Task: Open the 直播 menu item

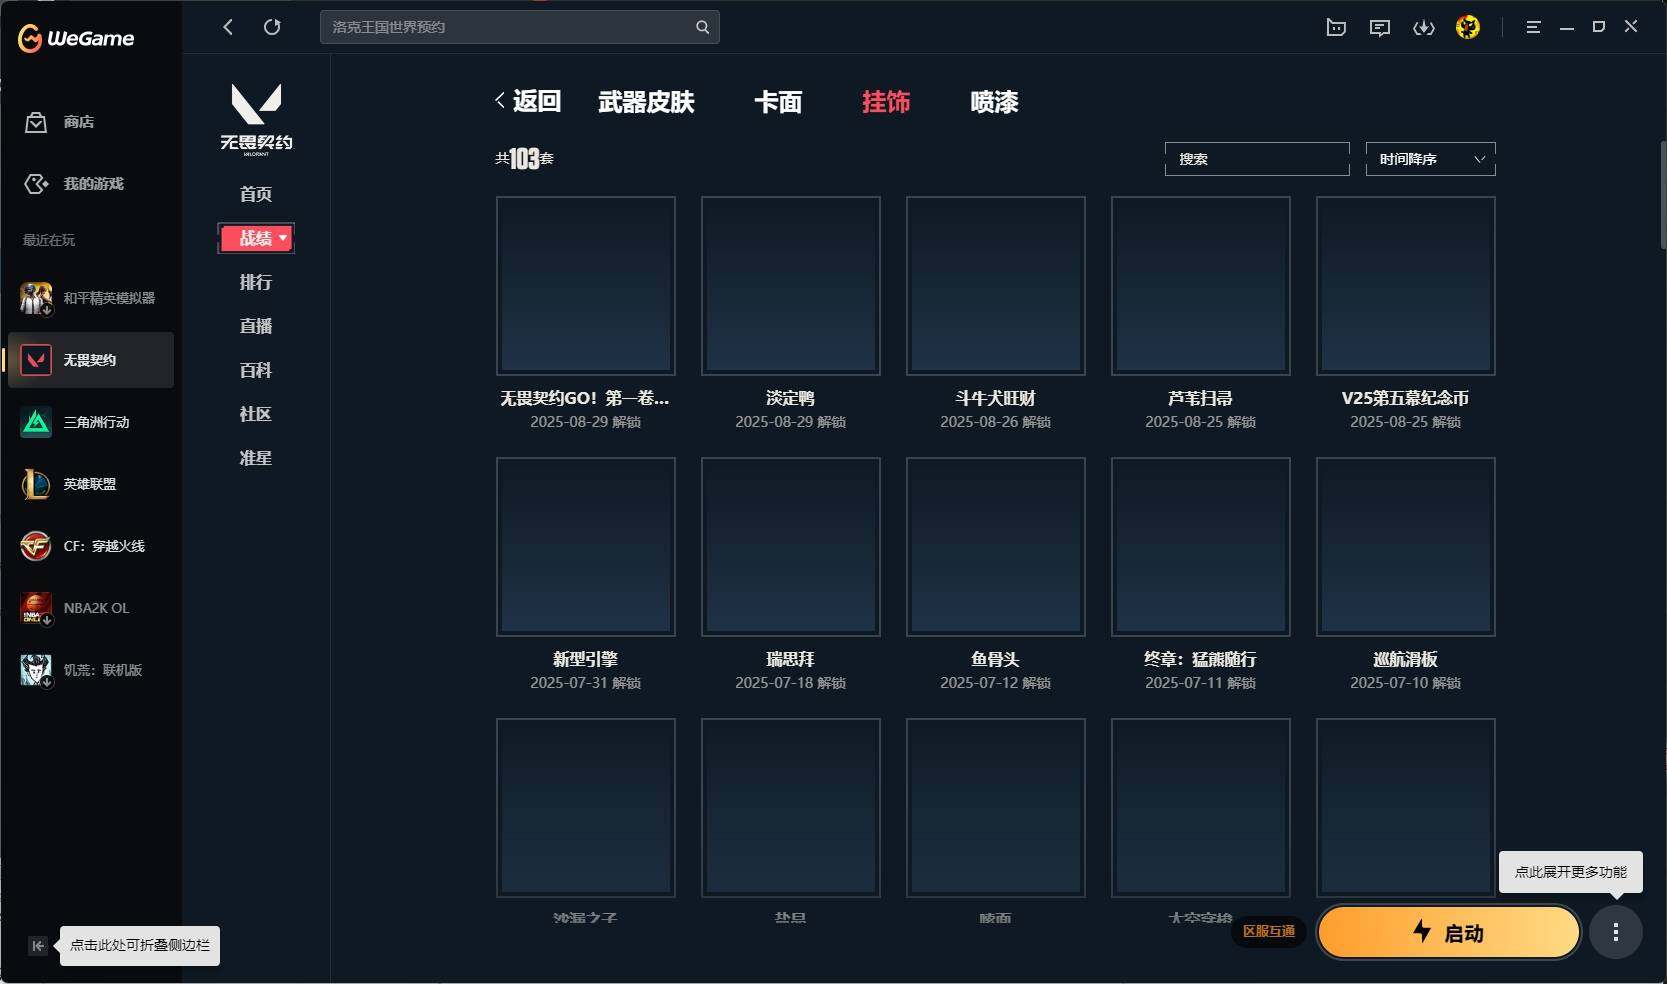Action: coord(256,326)
